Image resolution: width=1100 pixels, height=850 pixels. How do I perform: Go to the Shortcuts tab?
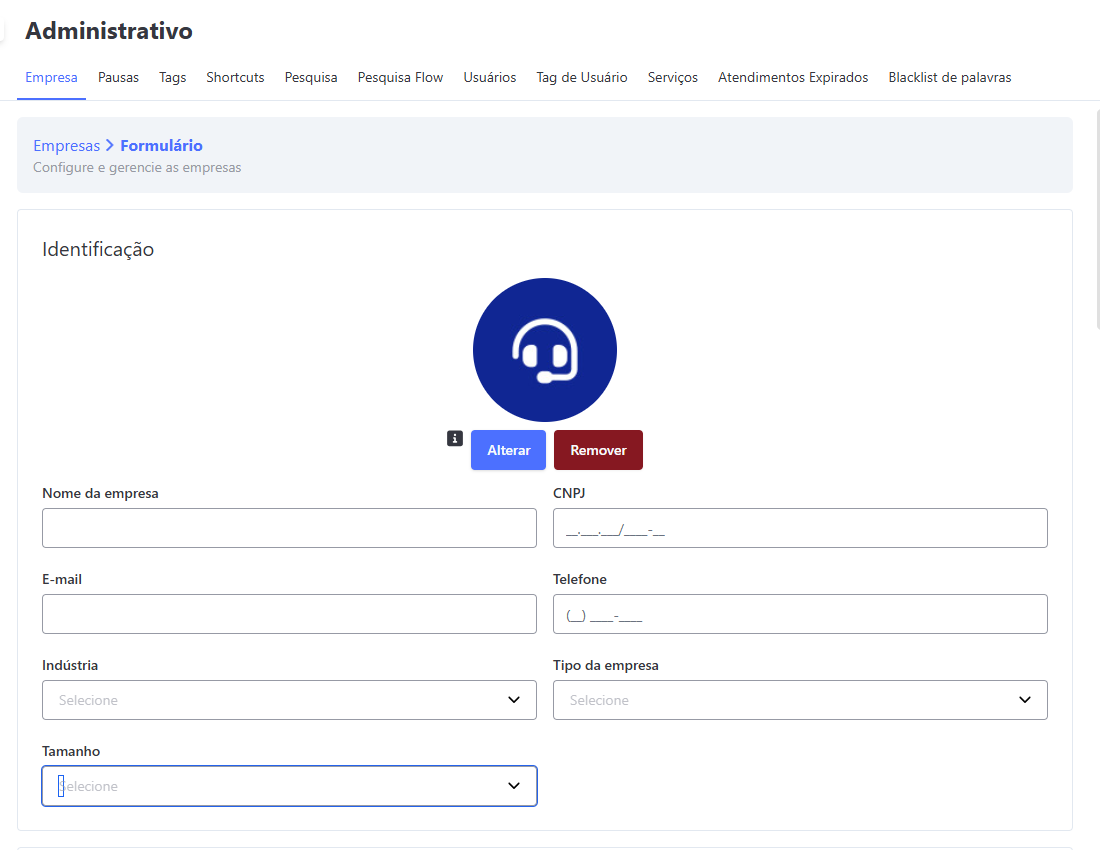coord(235,77)
